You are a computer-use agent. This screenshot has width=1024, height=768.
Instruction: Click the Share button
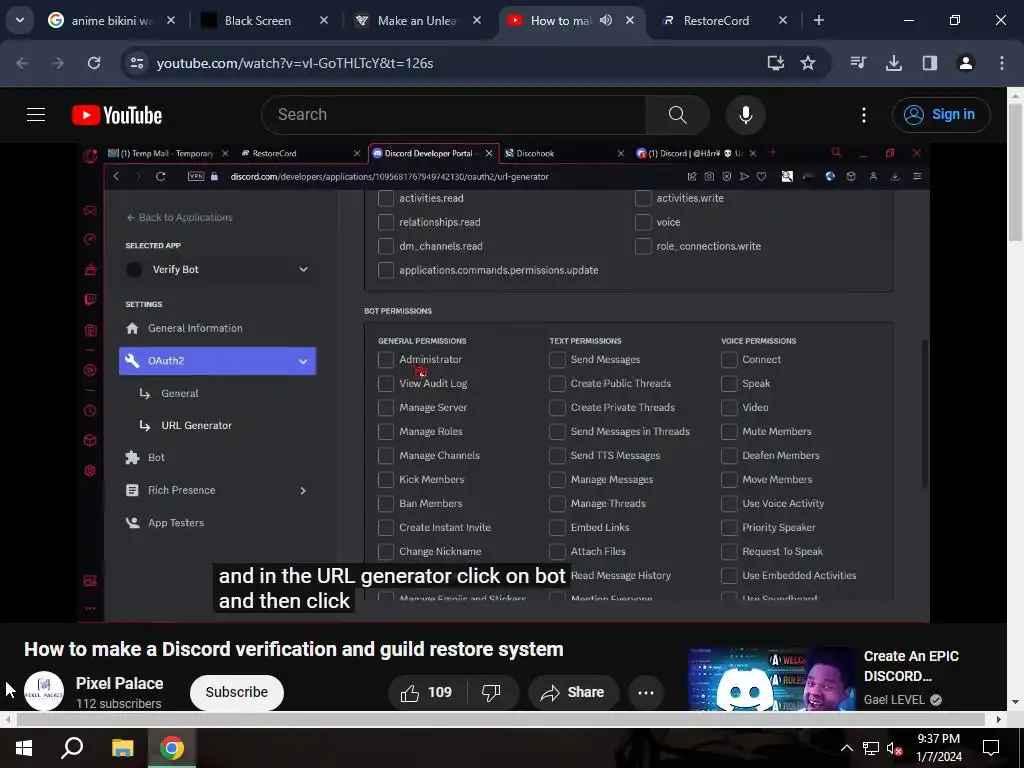pyautogui.click(x=573, y=692)
